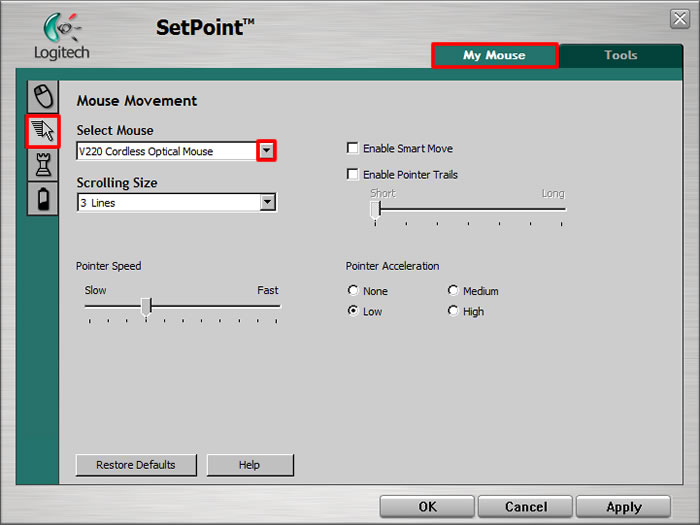Image resolution: width=700 pixels, height=525 pixels.
Task: Choose Low pointer acceleration
Action: (x=353, y=311)
